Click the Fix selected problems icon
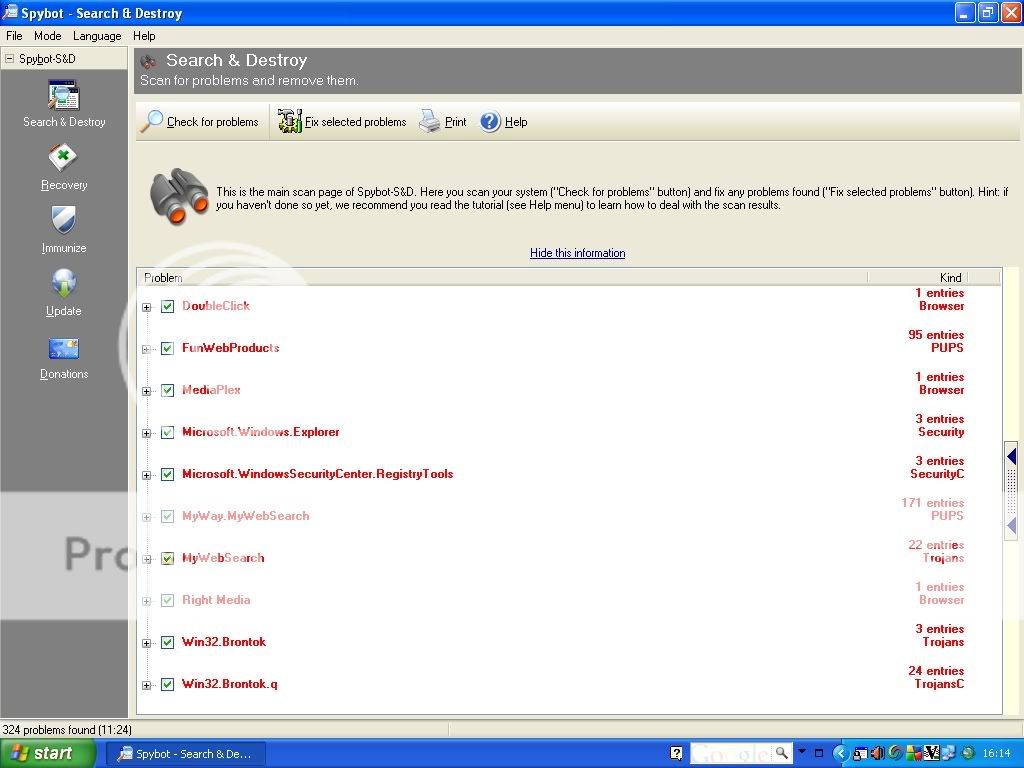The width and height of the screenshot is (1024, 768). pyautogui.click(x=289, y=121)
